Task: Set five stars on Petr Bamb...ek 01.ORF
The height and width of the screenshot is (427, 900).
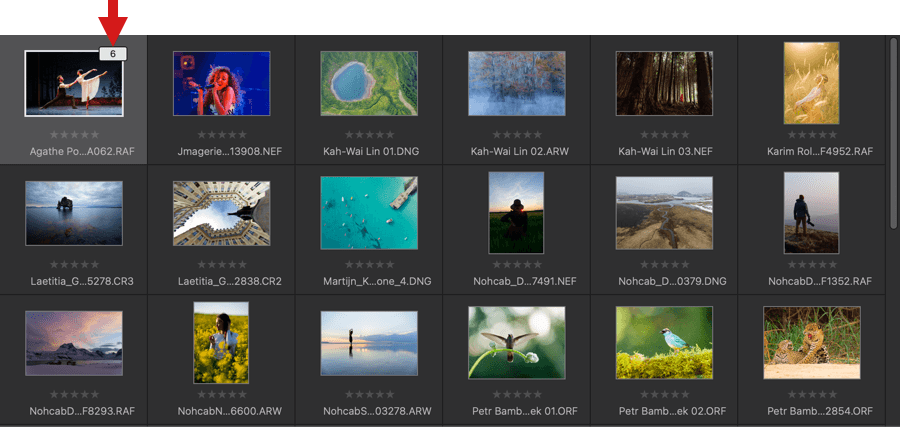Action: point(538,394)
